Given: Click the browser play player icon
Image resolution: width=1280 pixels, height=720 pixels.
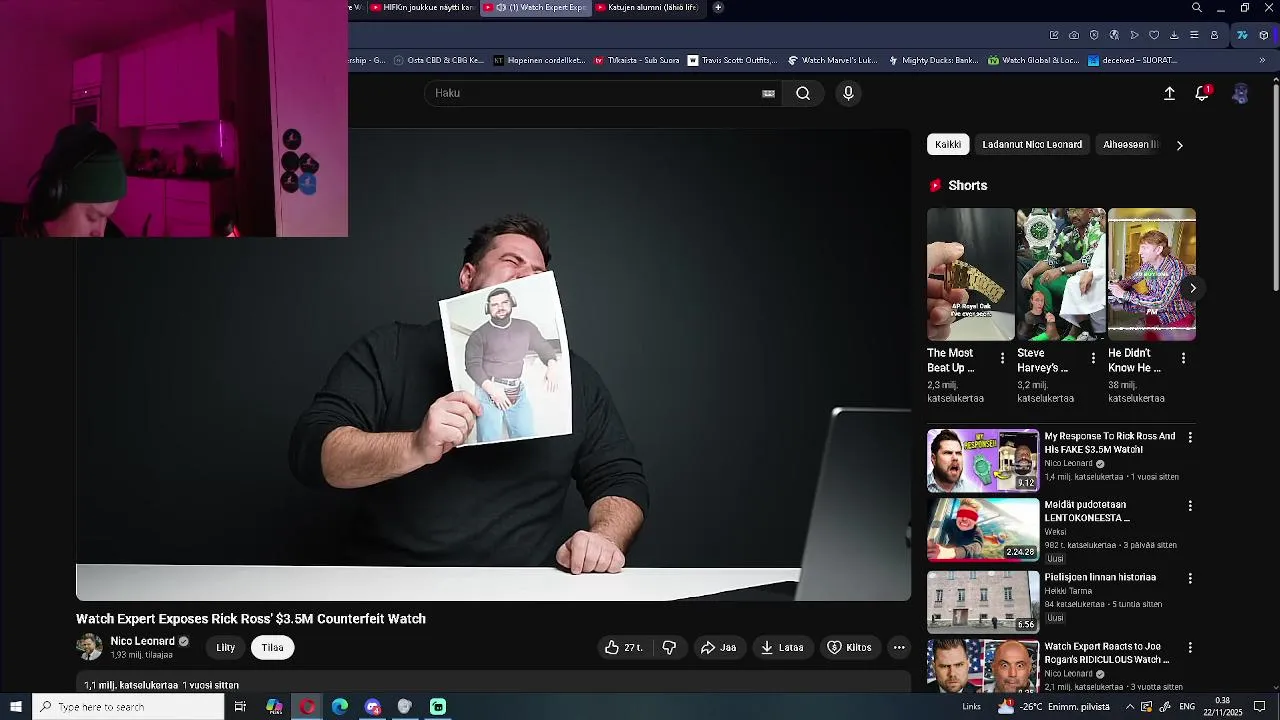Looking at the screenshot, I should tap(1134, 35).
